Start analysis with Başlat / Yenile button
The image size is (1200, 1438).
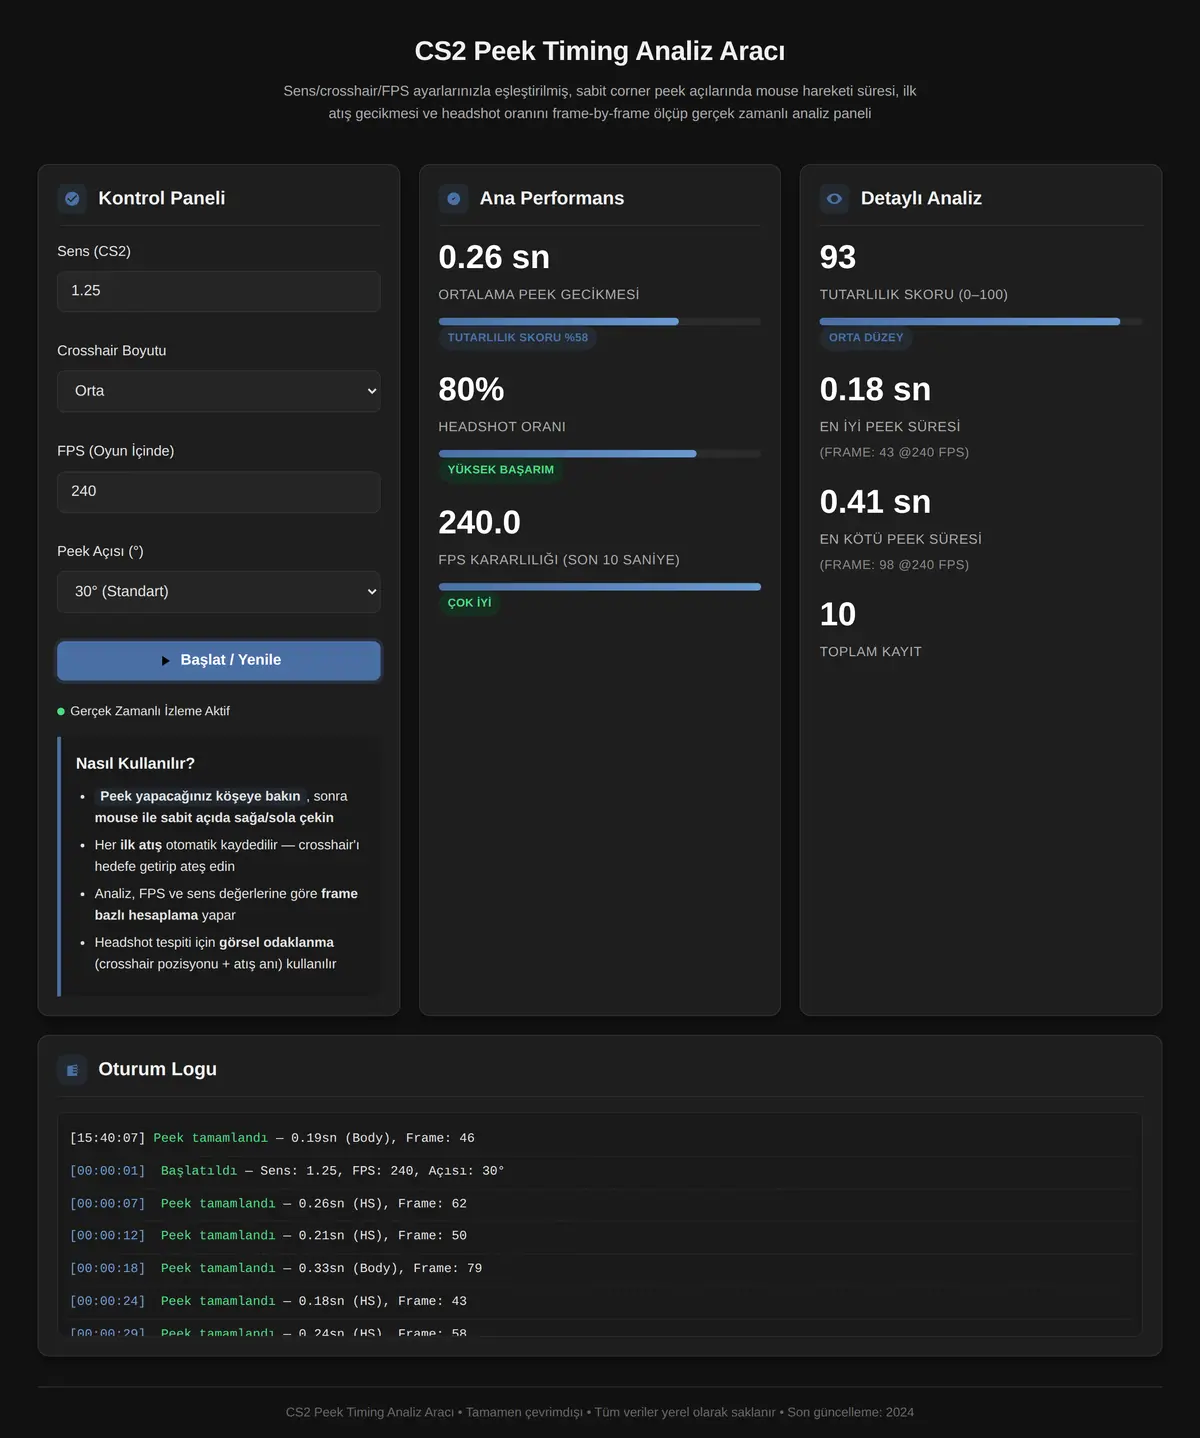click(219, 661)
